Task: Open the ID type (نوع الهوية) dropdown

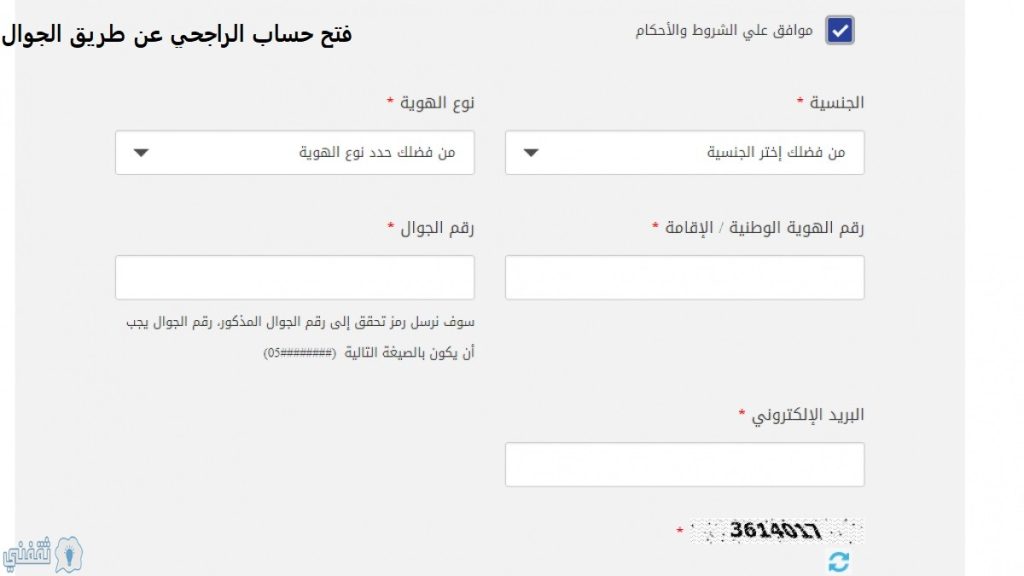Action: 295,153
